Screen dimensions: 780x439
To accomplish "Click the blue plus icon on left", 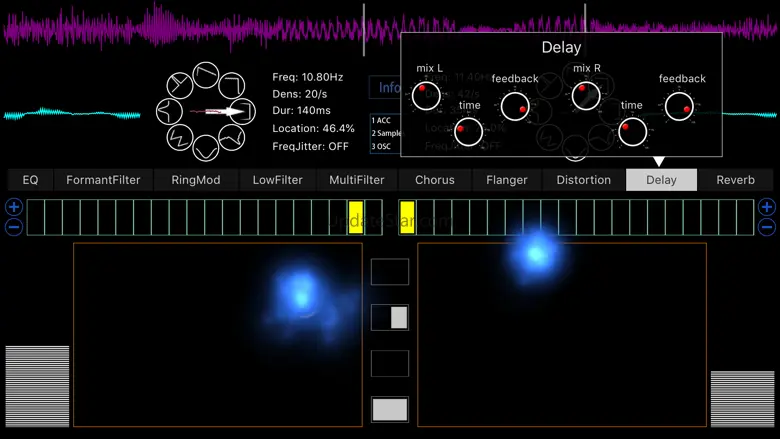I will pos(14,207).
